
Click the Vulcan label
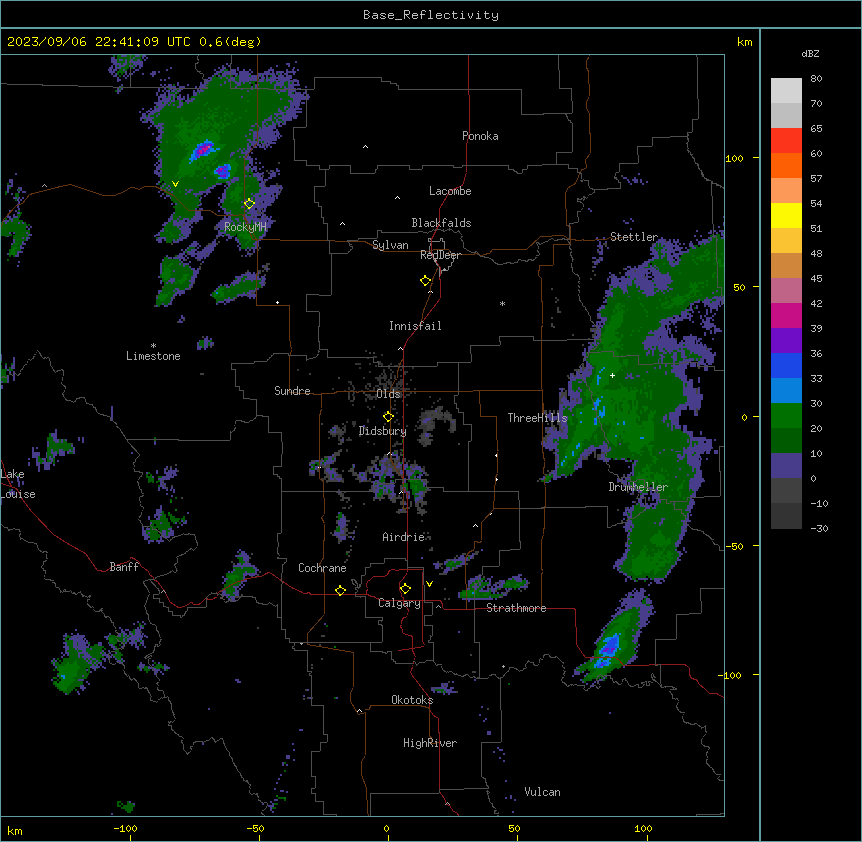tap(542, 792)
